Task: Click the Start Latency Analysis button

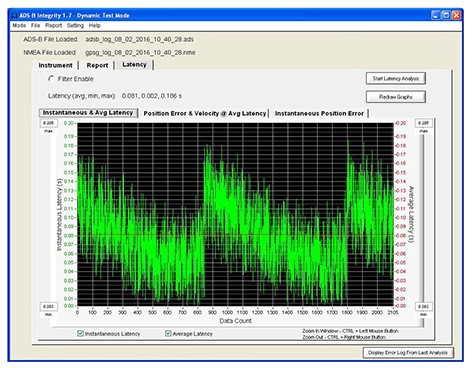Action: [x=396, y=79]
